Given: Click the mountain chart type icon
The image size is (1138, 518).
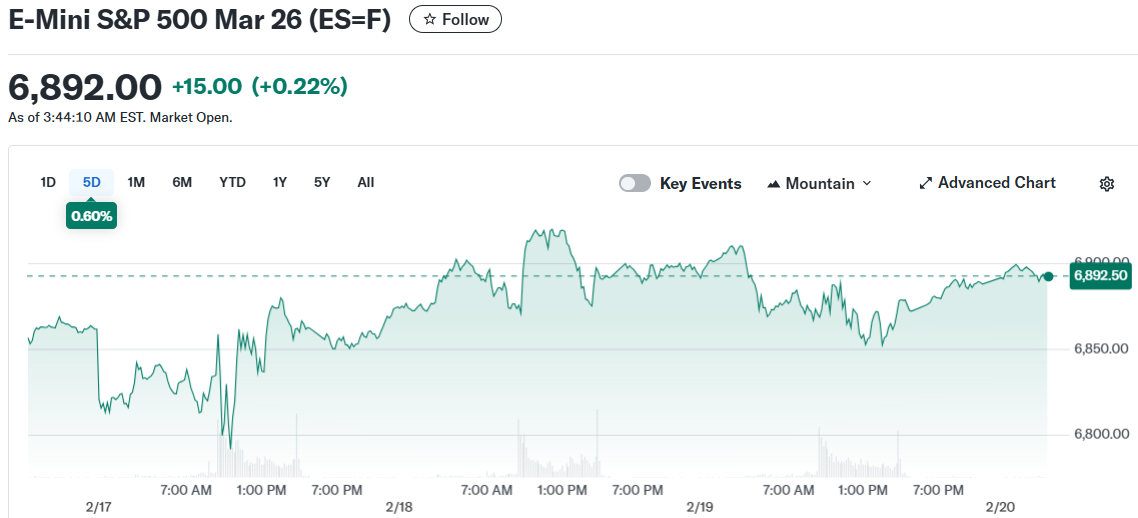Looking at the screenshot, I should [x=774, y=184].
